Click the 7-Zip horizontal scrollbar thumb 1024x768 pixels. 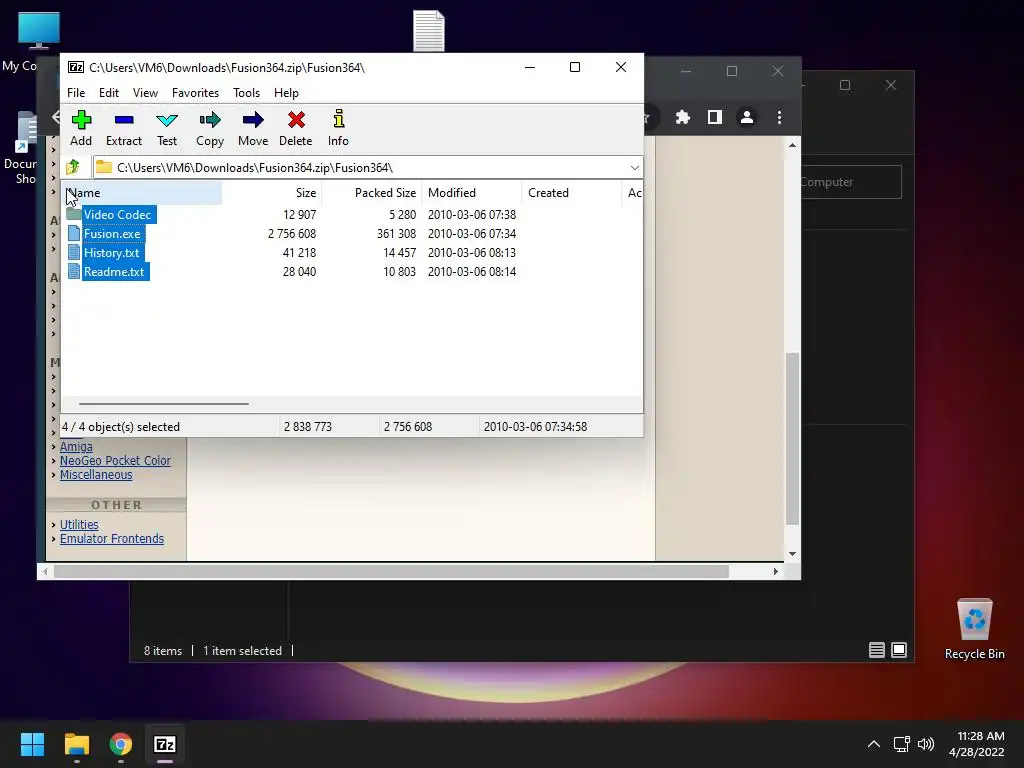(163, 404)
